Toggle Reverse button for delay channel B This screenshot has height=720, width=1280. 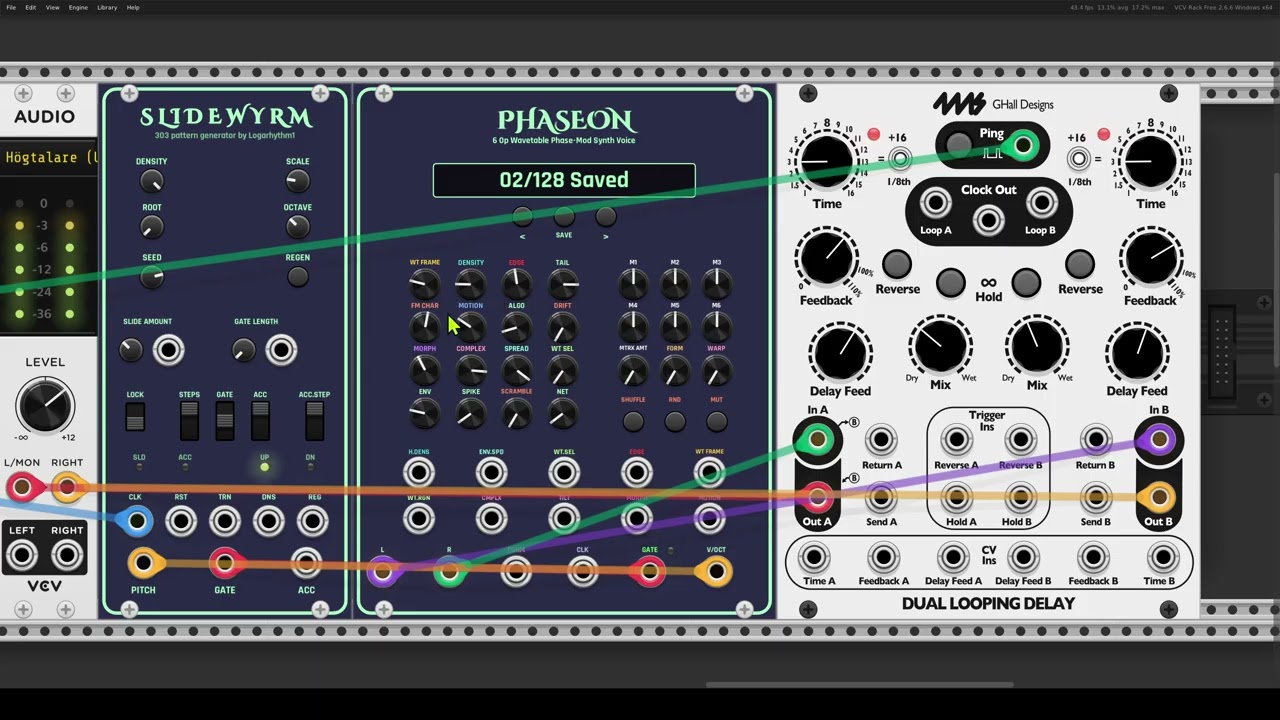click(x=1080, y=264)
